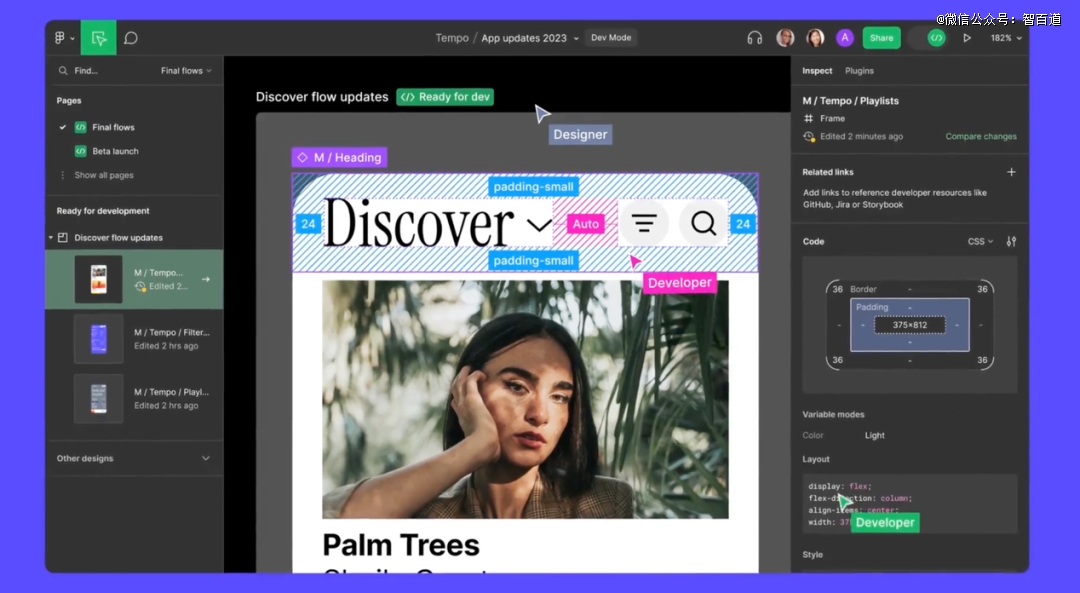1080x593 pixels.
Task: Open the CSS code language dropdown
Action: [980, 242]
